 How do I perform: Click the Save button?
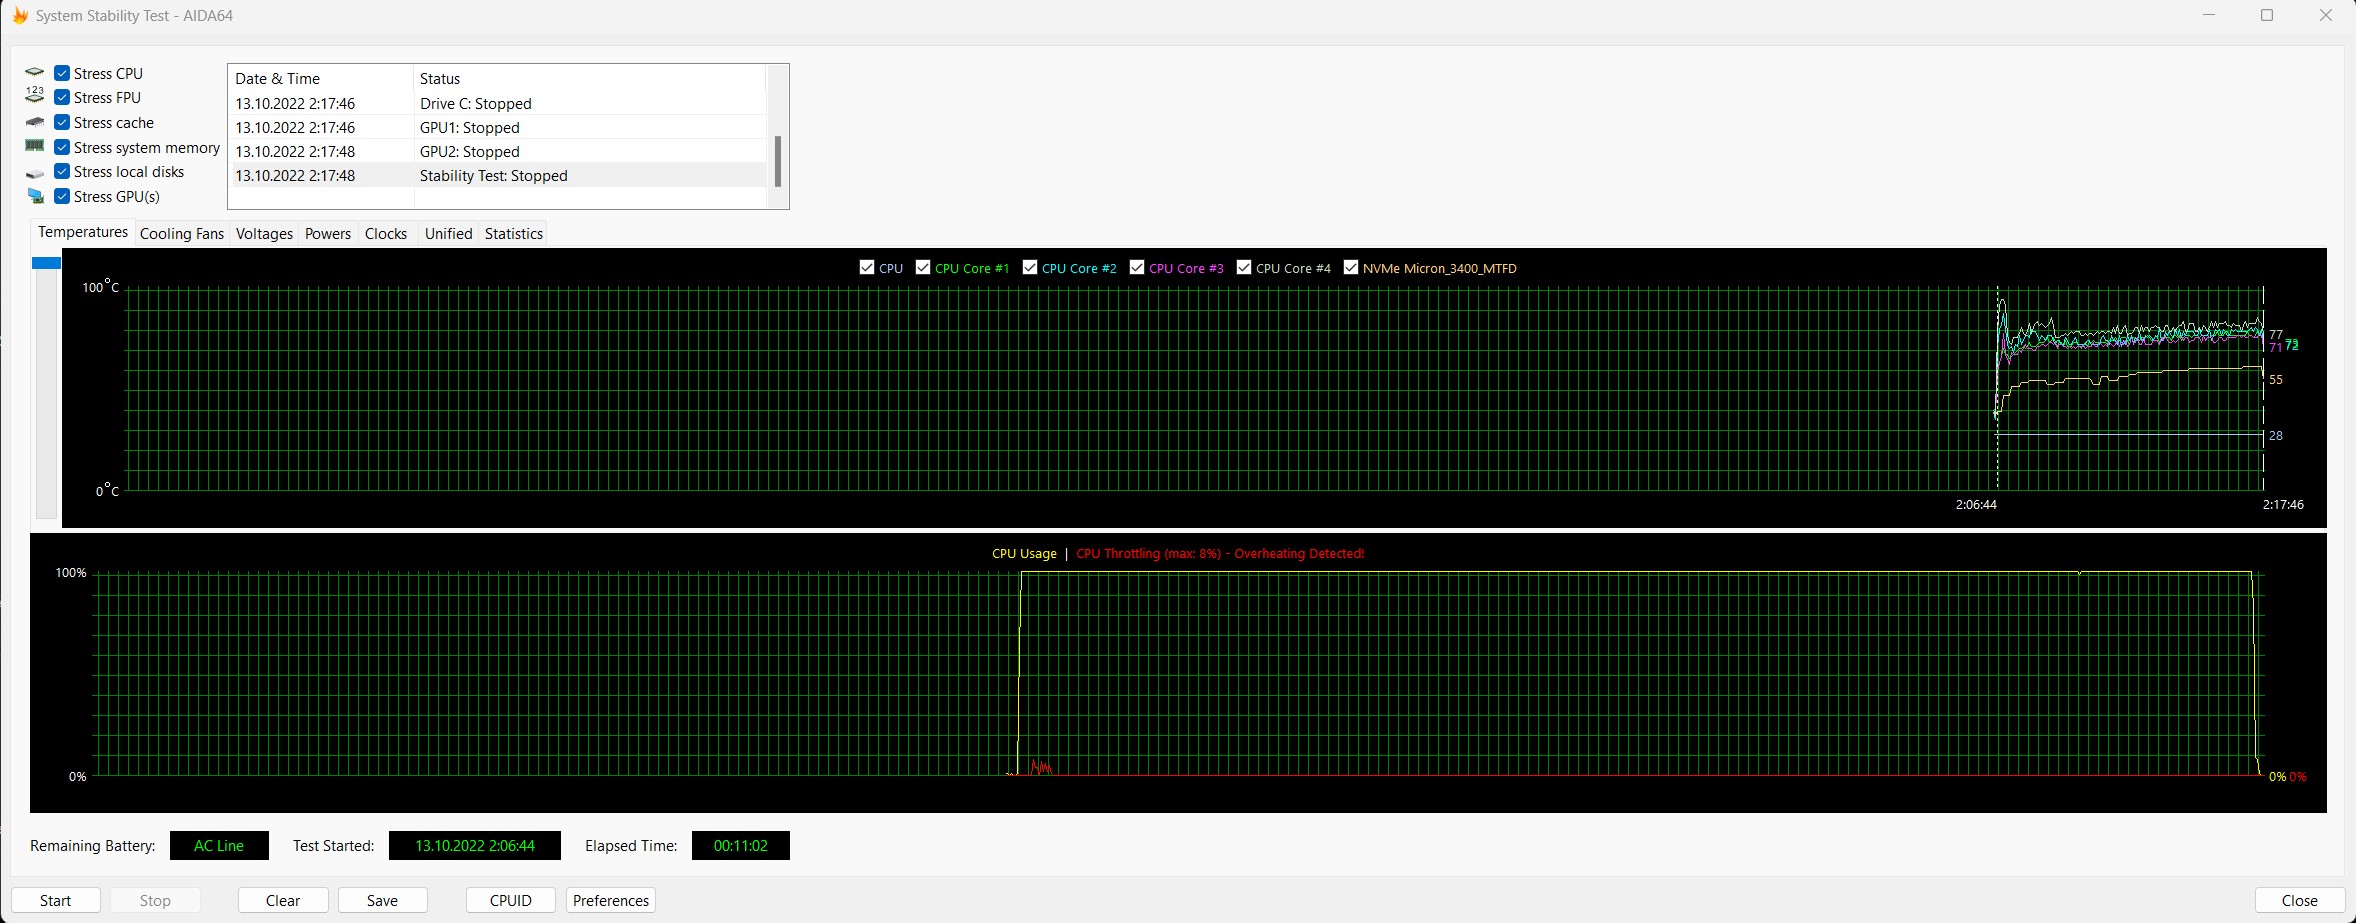pyautogui.click(x=382, y=900)
